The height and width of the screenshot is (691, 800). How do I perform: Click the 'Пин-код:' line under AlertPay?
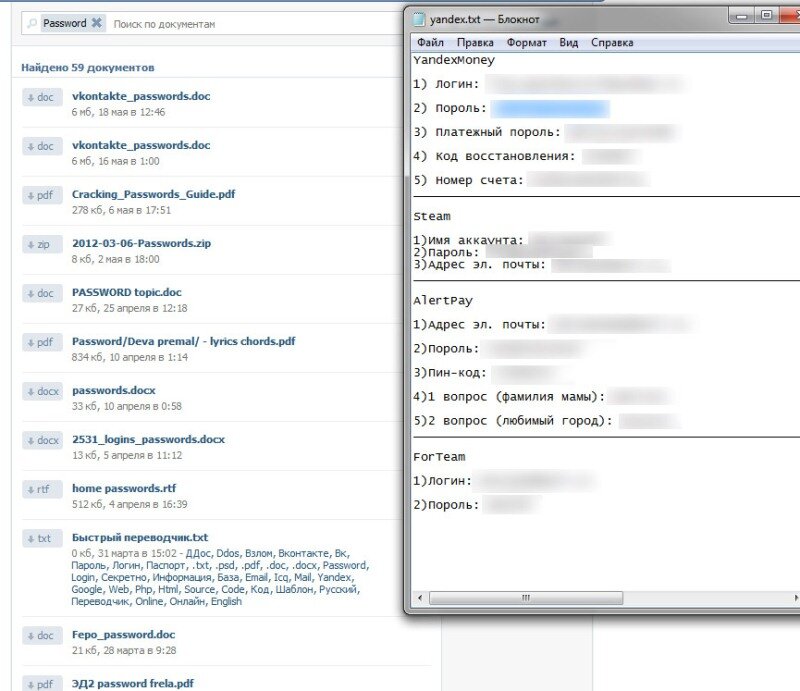point(450,373)
